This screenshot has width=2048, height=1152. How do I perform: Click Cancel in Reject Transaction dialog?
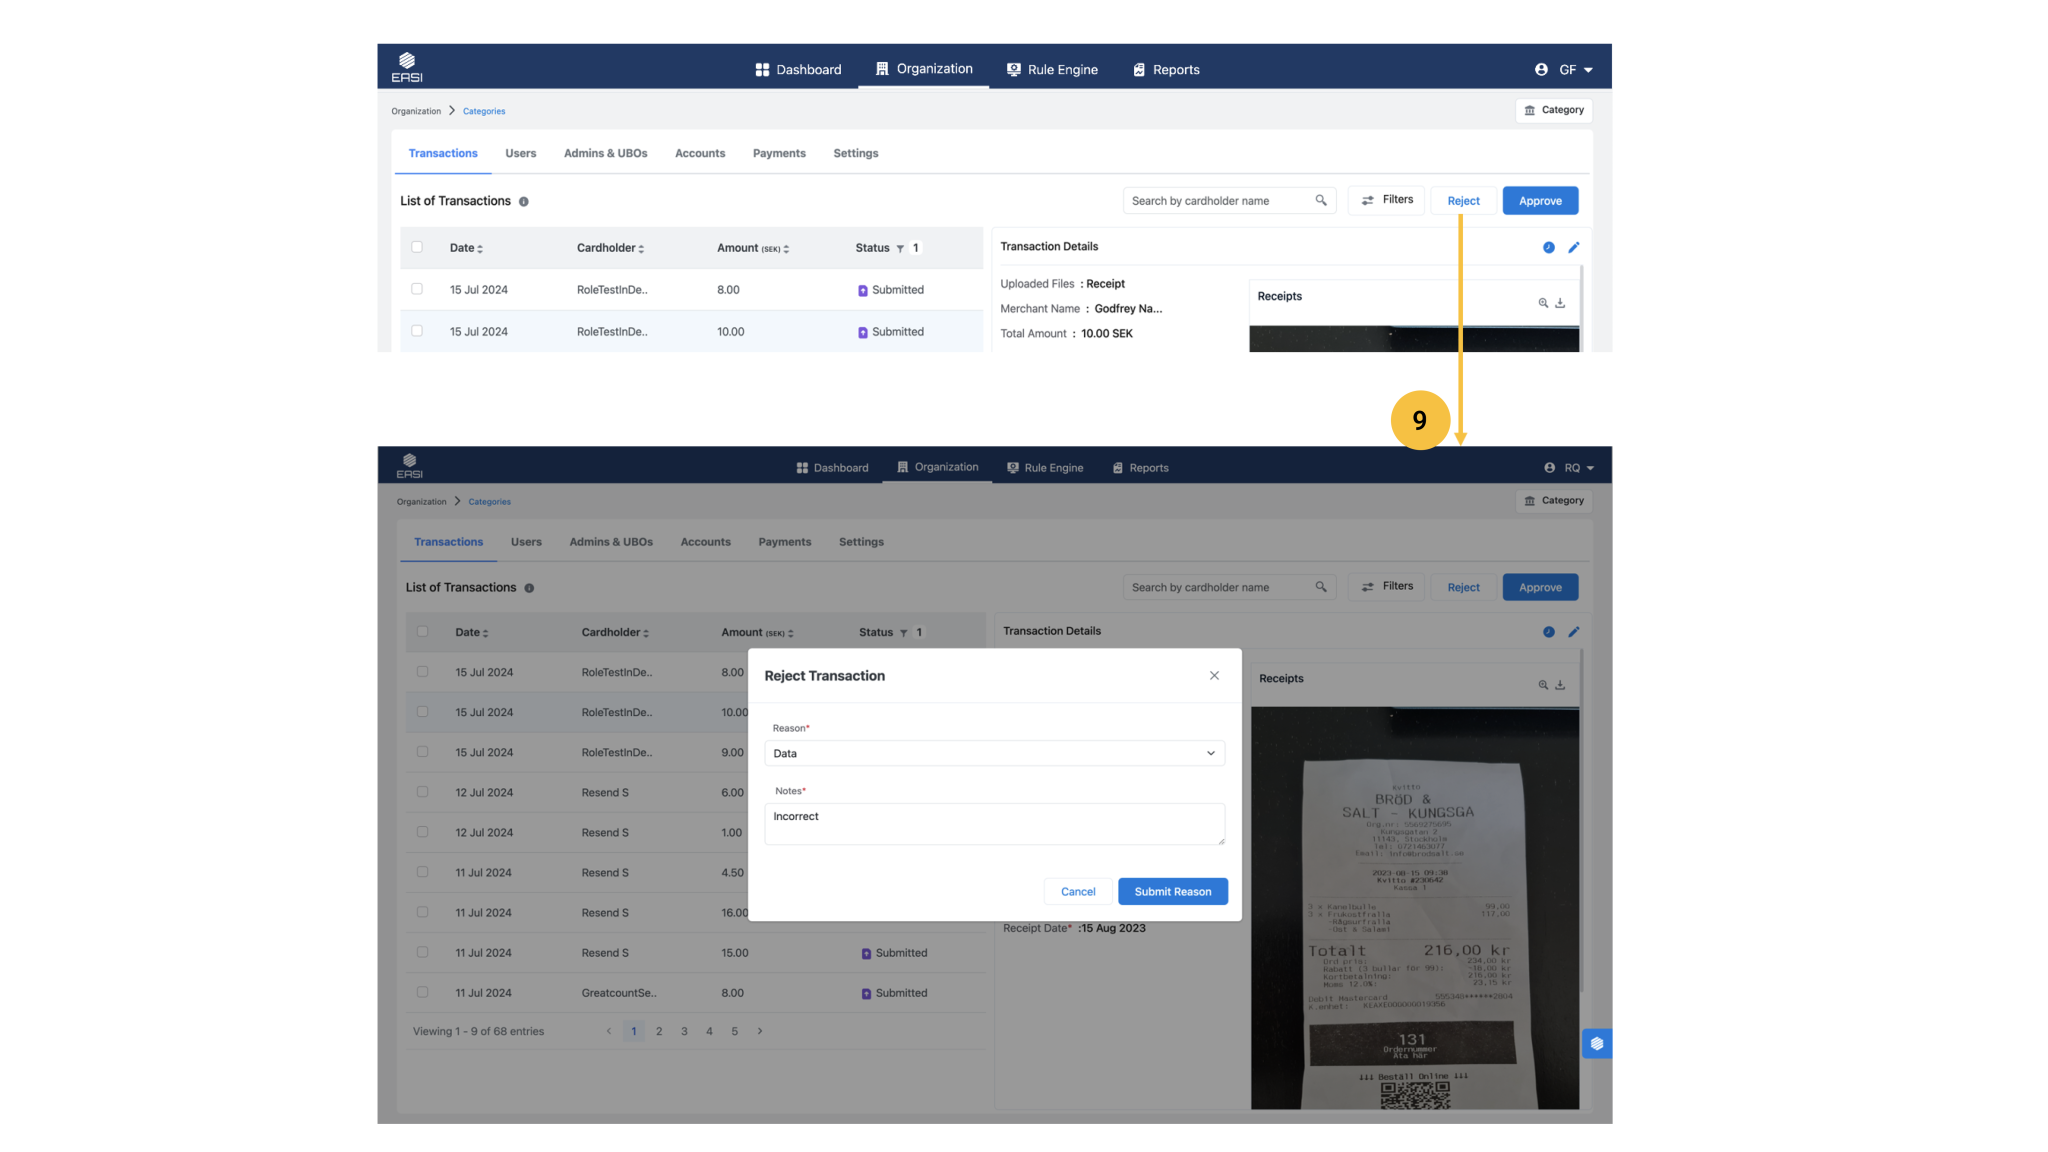click(x=1077, y=891)
